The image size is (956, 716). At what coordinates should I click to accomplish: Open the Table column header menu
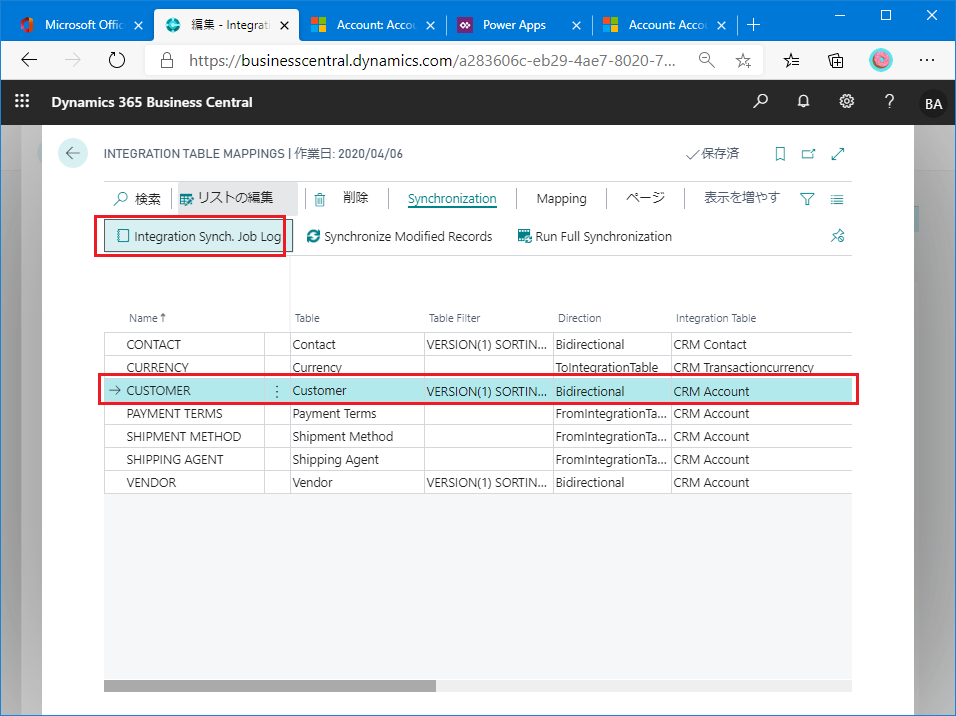pos(307,318)
